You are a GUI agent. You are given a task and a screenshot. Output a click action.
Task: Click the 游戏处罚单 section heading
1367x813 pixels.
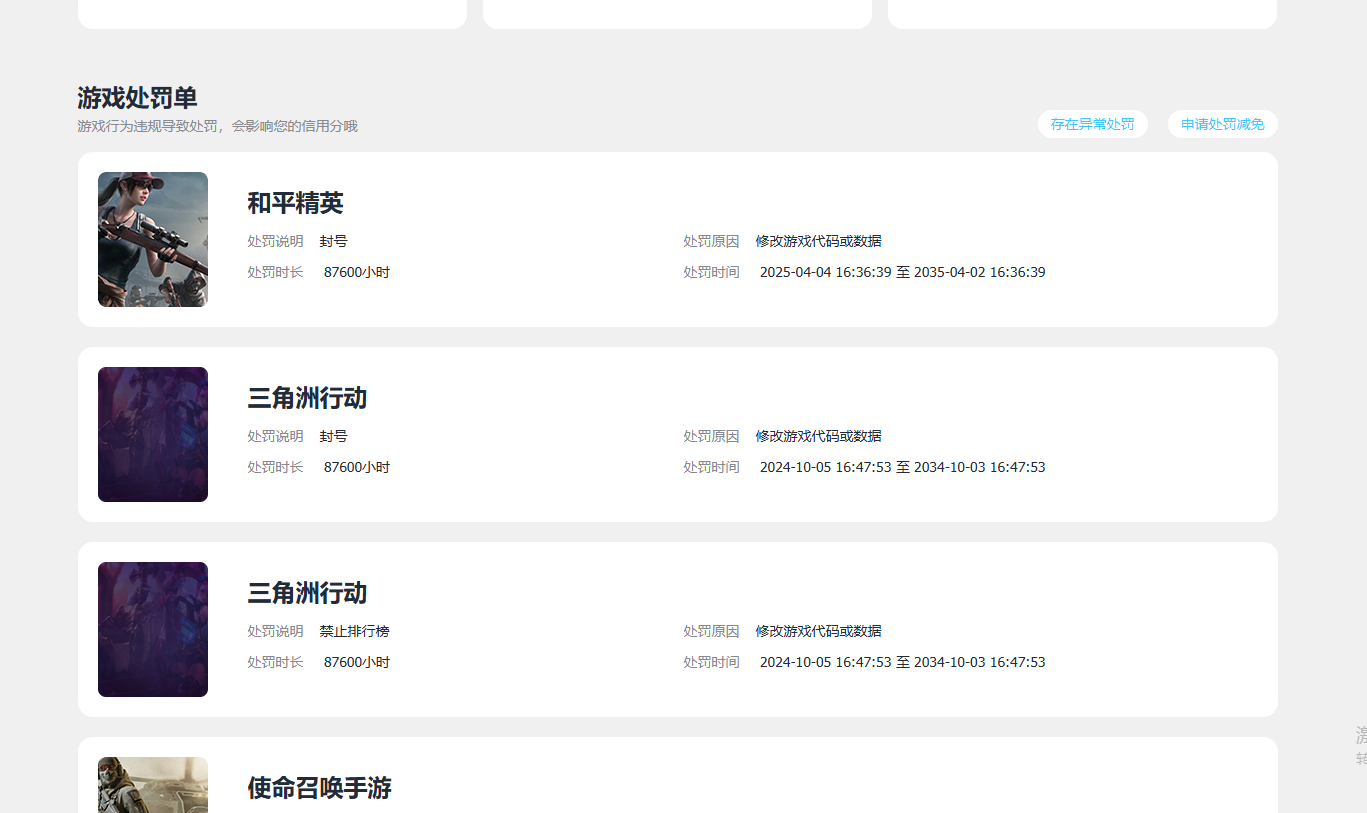point(137,98)
